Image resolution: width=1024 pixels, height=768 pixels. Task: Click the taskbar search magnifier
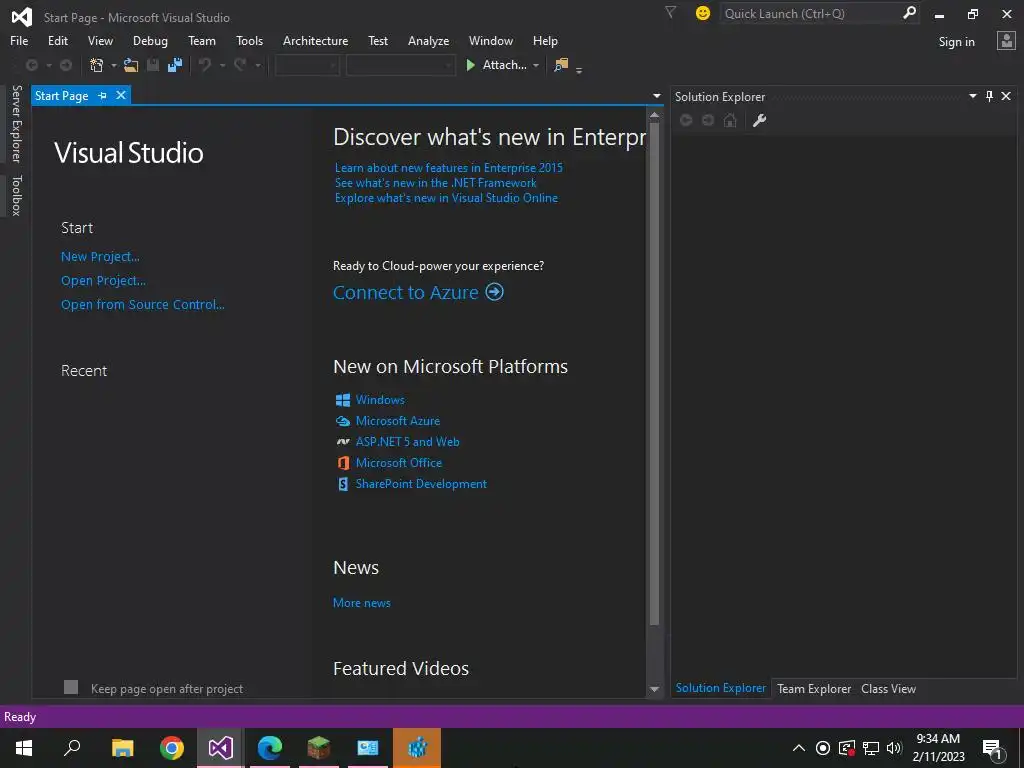click(72, 748)
